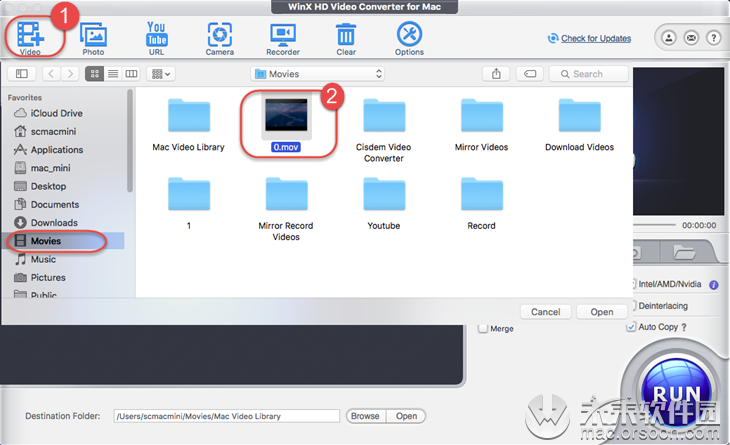The width and height of the screenshot is (730, 445).
Task: Click the preview playback progress slider
Action: [655, 225]
